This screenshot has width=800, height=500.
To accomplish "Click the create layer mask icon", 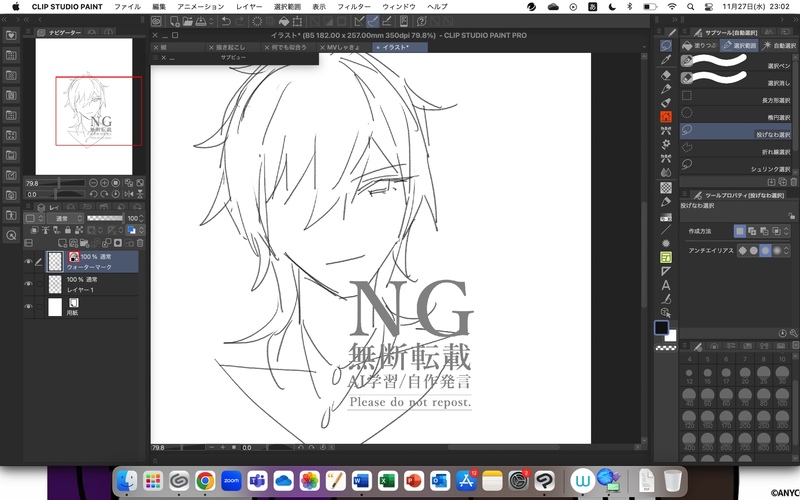I will 118,243.
